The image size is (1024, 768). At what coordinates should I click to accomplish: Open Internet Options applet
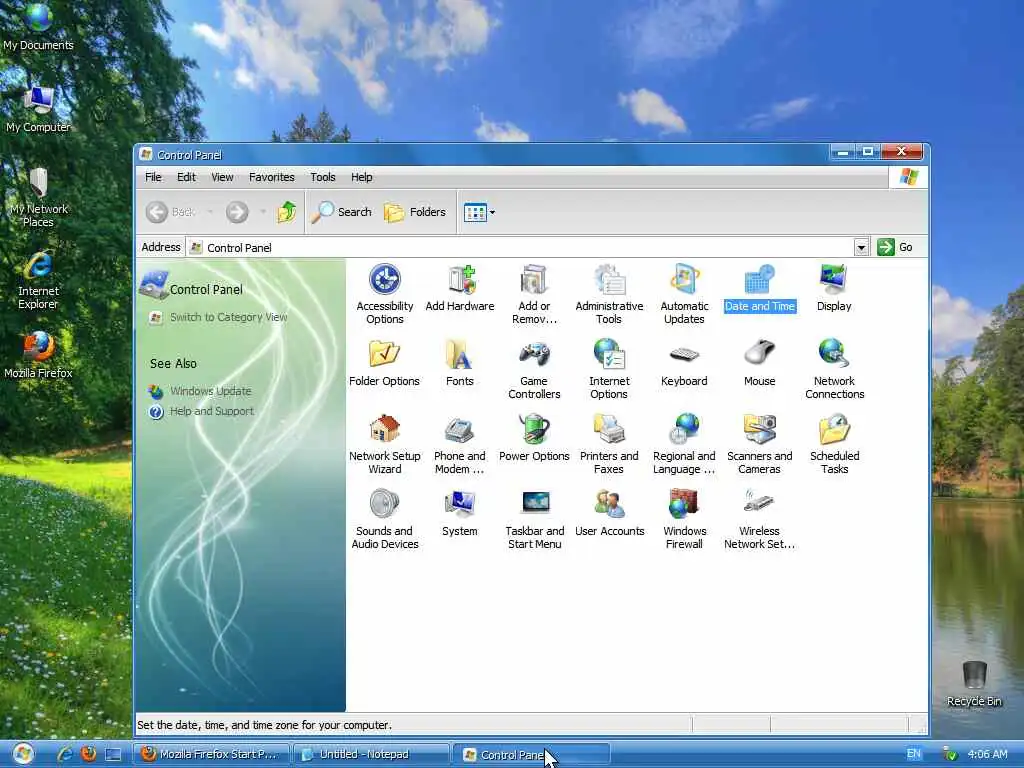609,369
